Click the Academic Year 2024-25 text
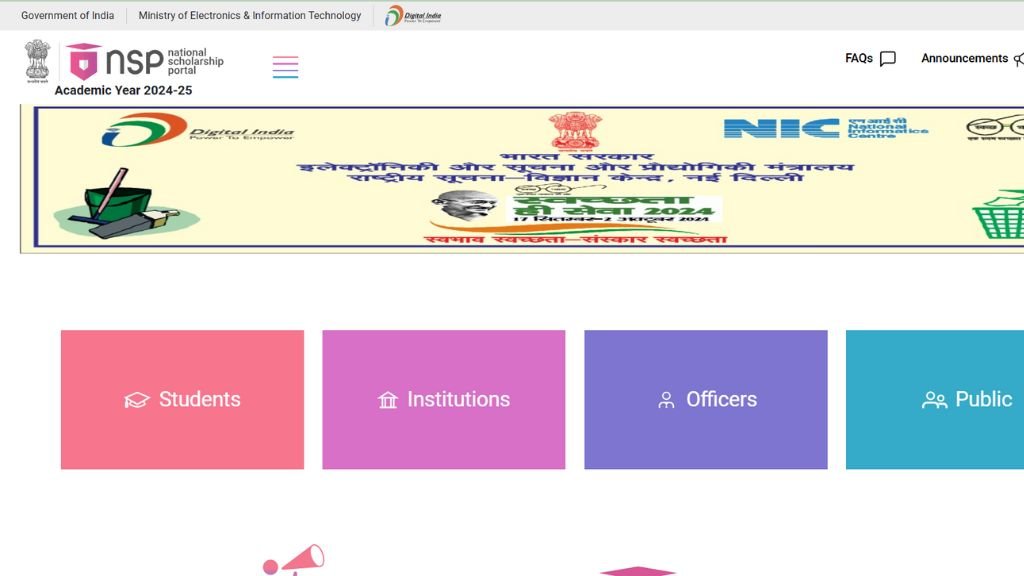 (123, 90)
